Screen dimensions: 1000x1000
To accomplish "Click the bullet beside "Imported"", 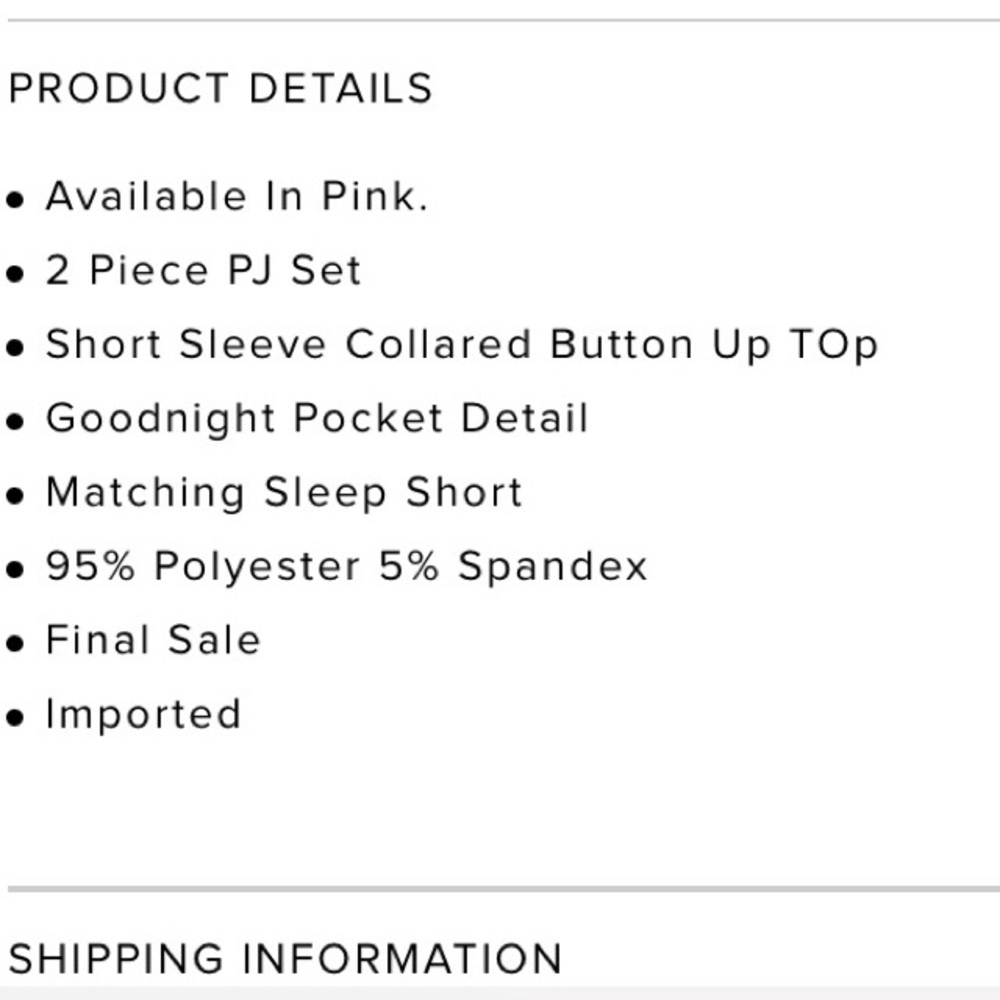I will [x=15, y=717].
